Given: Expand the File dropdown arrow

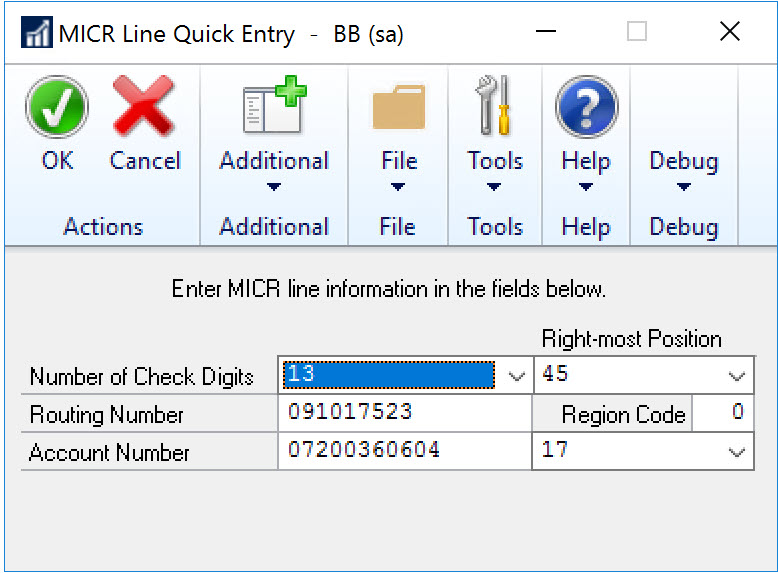Looking at the screenshot, I should 398,187.
